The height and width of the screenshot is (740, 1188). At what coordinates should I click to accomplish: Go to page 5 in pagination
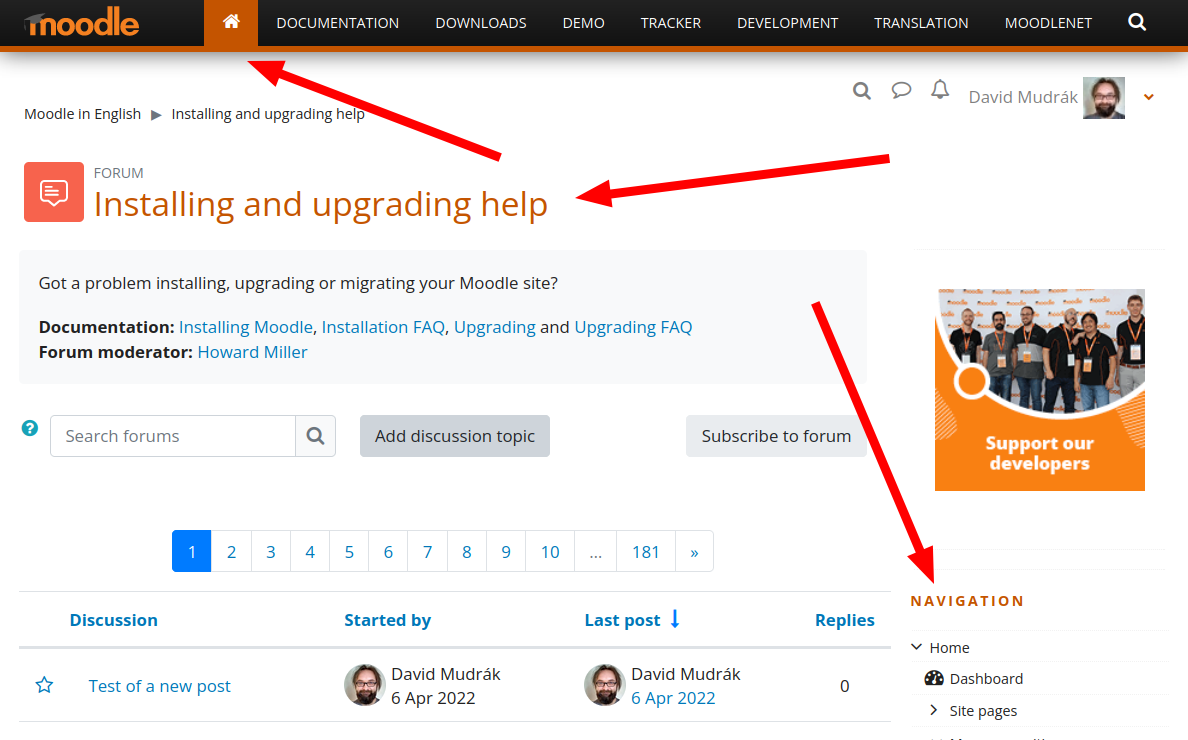[349, 551]
